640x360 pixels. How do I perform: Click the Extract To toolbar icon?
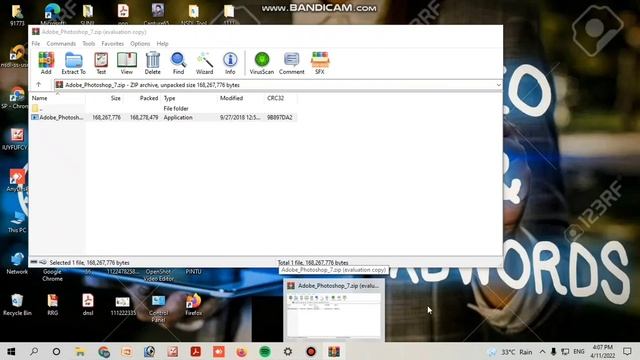(73, 63)
